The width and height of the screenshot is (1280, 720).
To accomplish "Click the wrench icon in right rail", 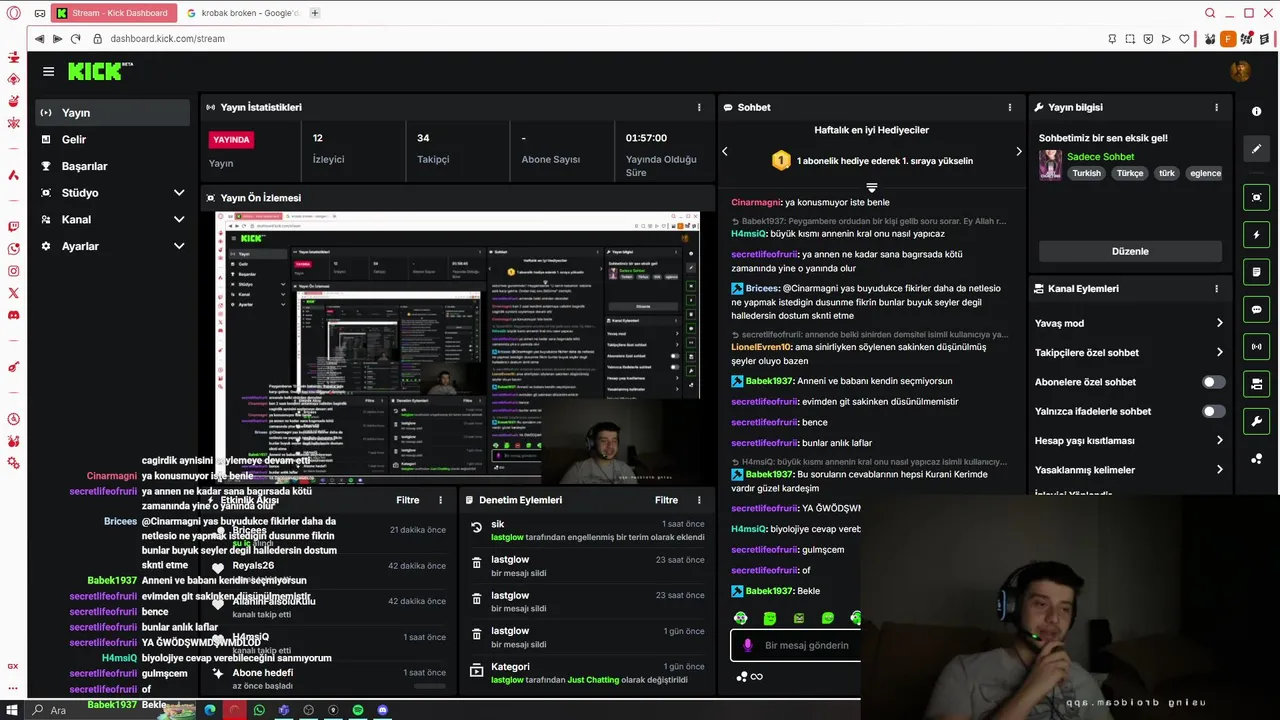I will coord(1257,421).
